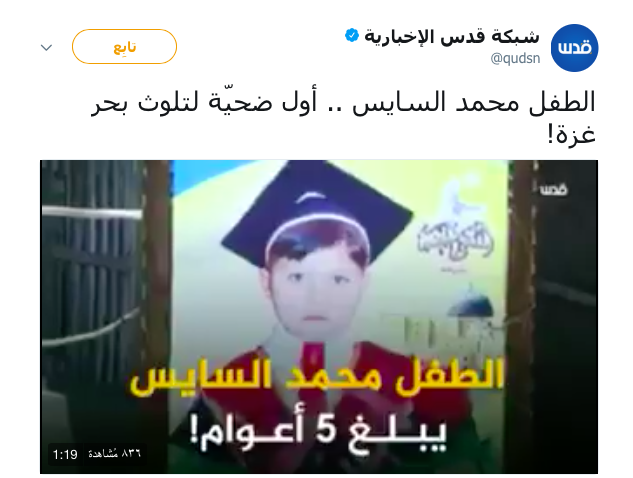Click the dark right edge of the video

(x=567, y=317)
